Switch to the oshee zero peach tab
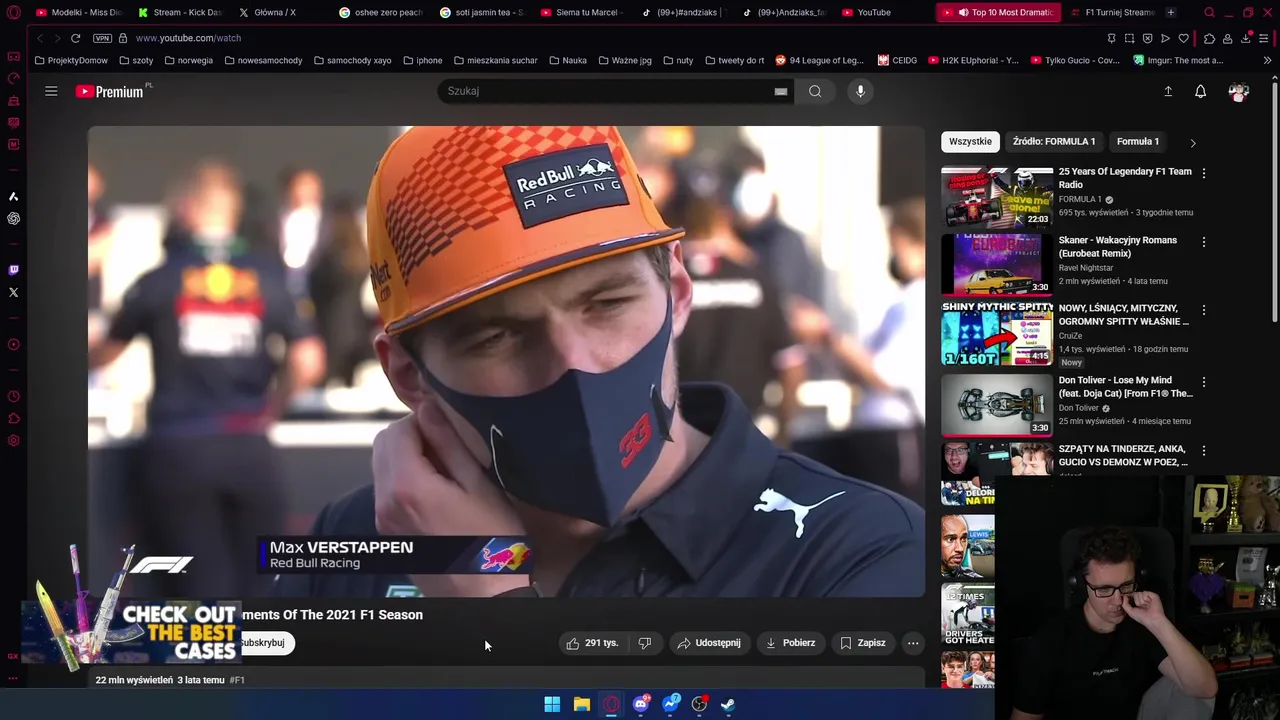This screenshot has height=720, width=1280. coord(381,12)
